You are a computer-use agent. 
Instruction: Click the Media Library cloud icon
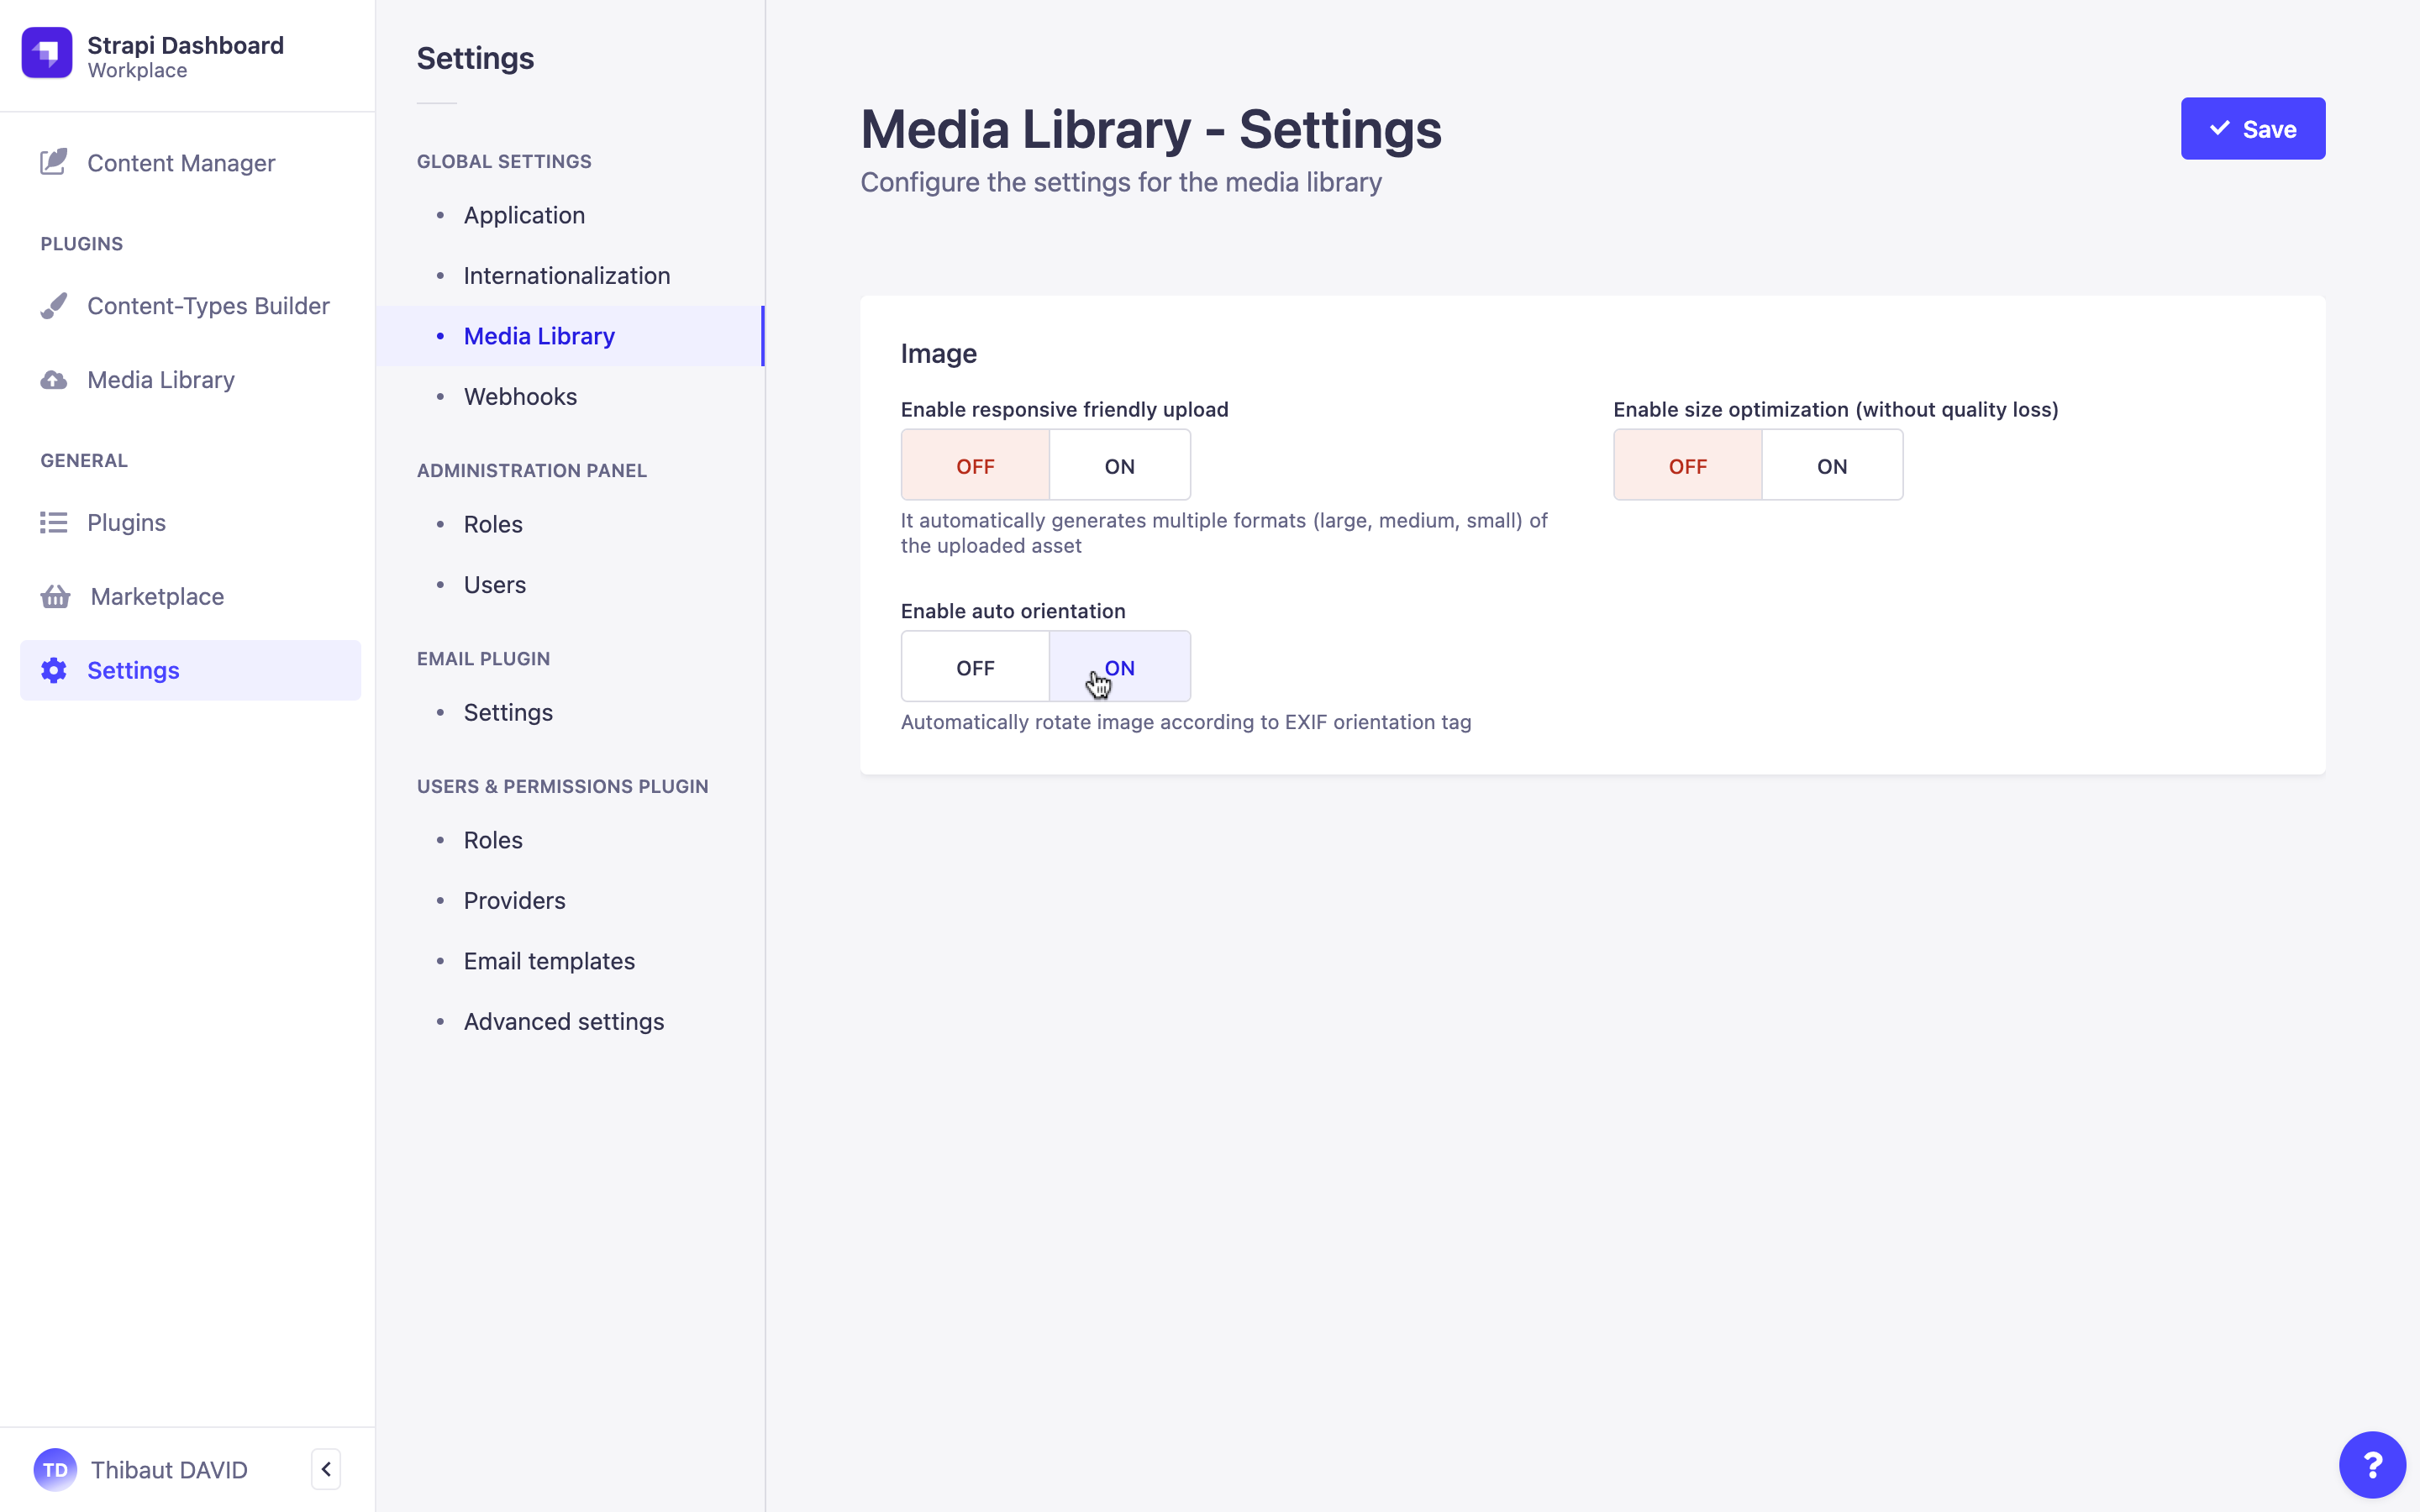(x=54, y=380)
